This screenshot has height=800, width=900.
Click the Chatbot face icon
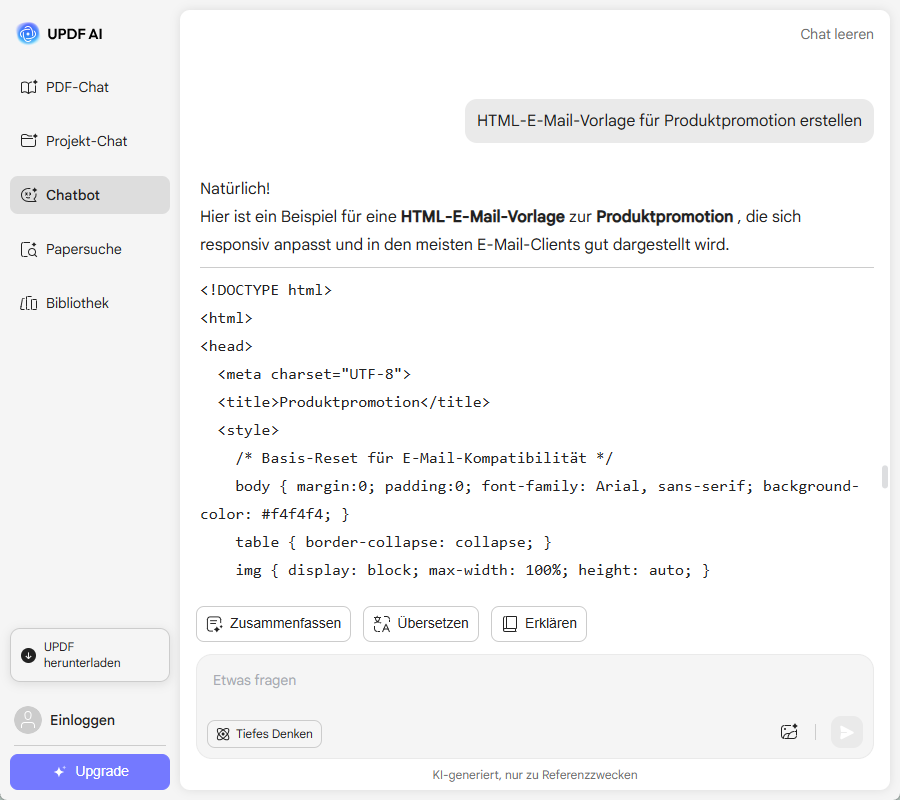point(29,195)
